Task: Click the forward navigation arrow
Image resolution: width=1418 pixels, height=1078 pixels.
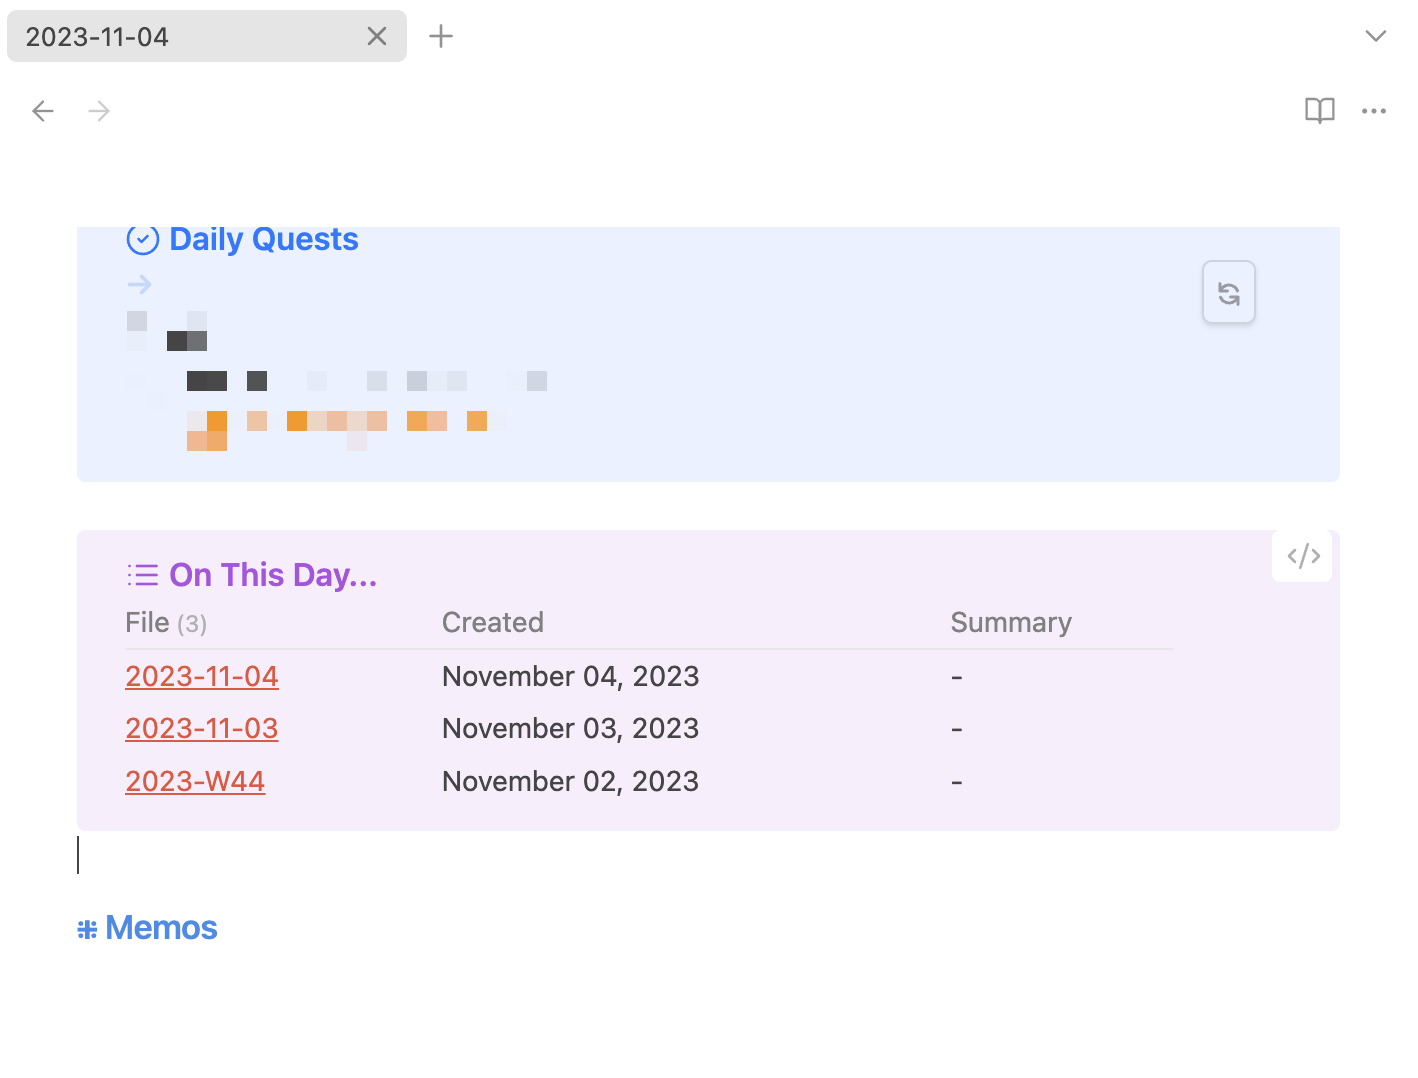Action: 98,110
